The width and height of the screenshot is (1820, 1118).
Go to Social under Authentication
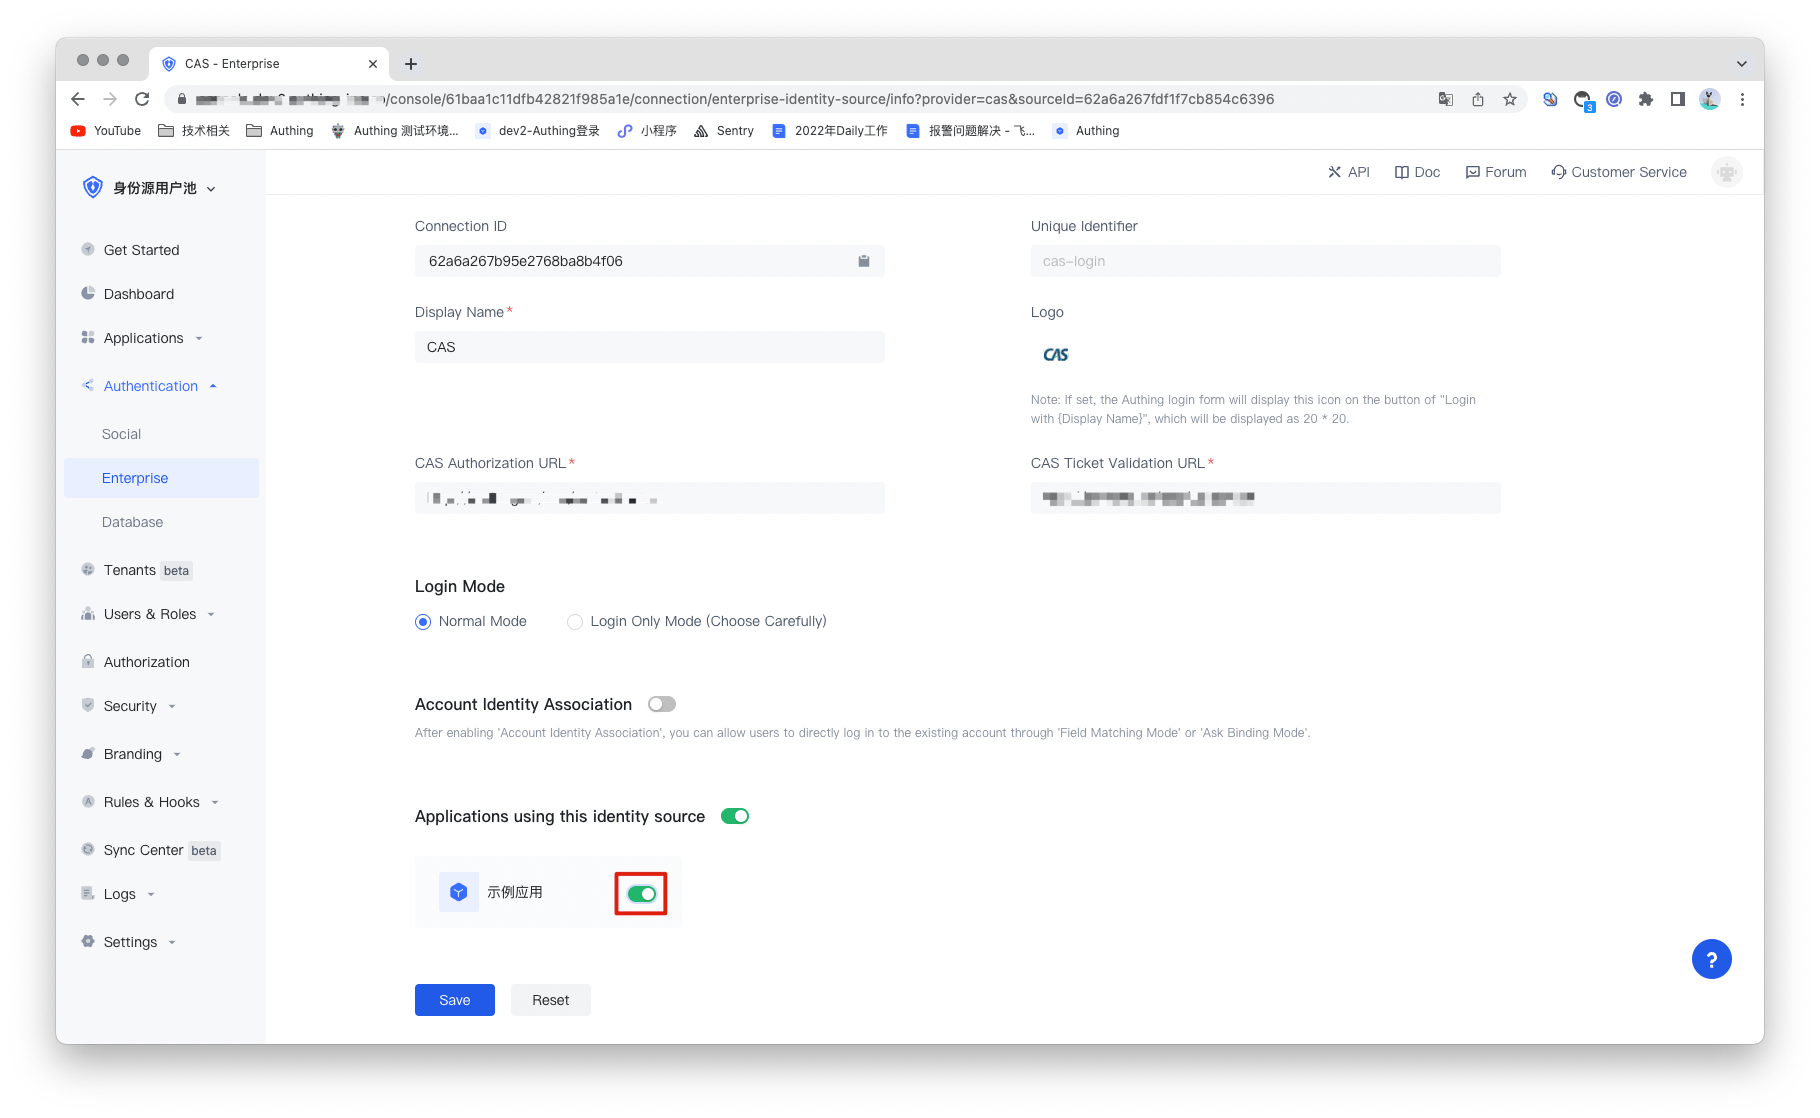point(121,434)
